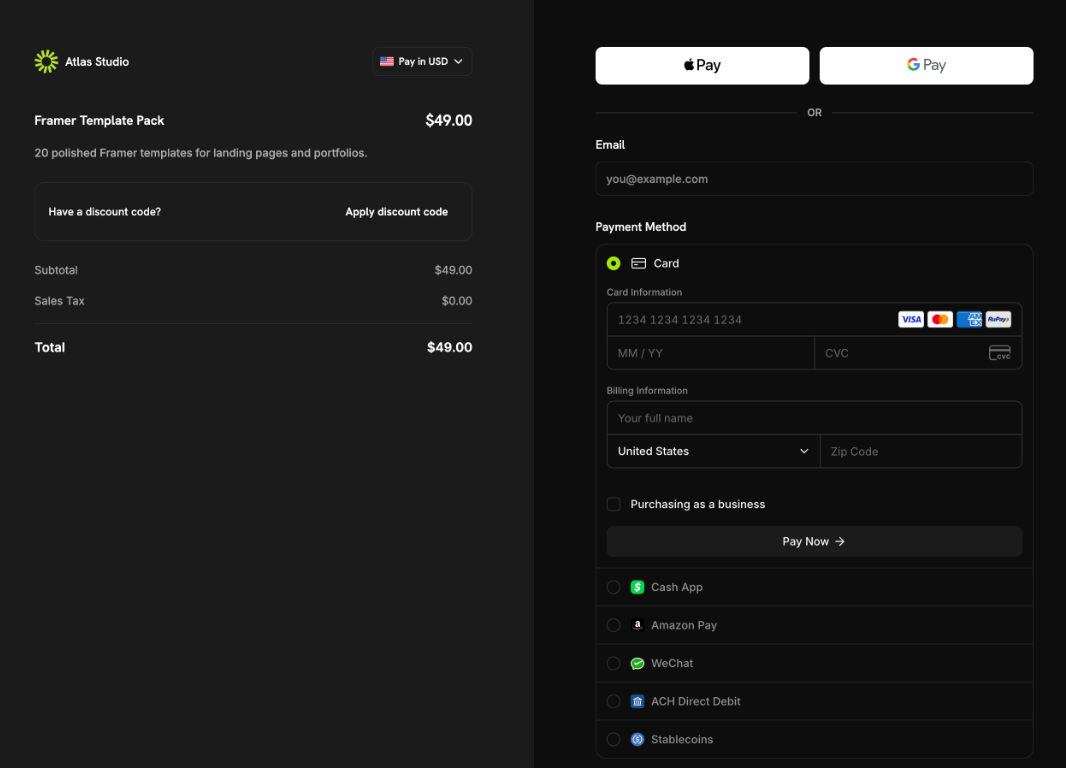The image size is (1066, 768).
Task: Open the Pay in USD currency dropdown
Action: [422, 61]
